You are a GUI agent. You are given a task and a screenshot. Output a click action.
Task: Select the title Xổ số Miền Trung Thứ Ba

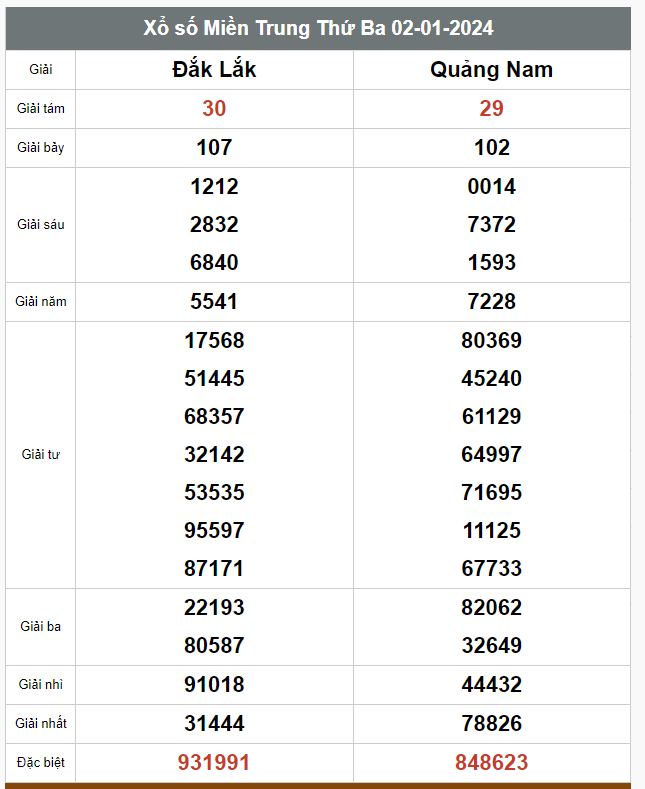265,28
